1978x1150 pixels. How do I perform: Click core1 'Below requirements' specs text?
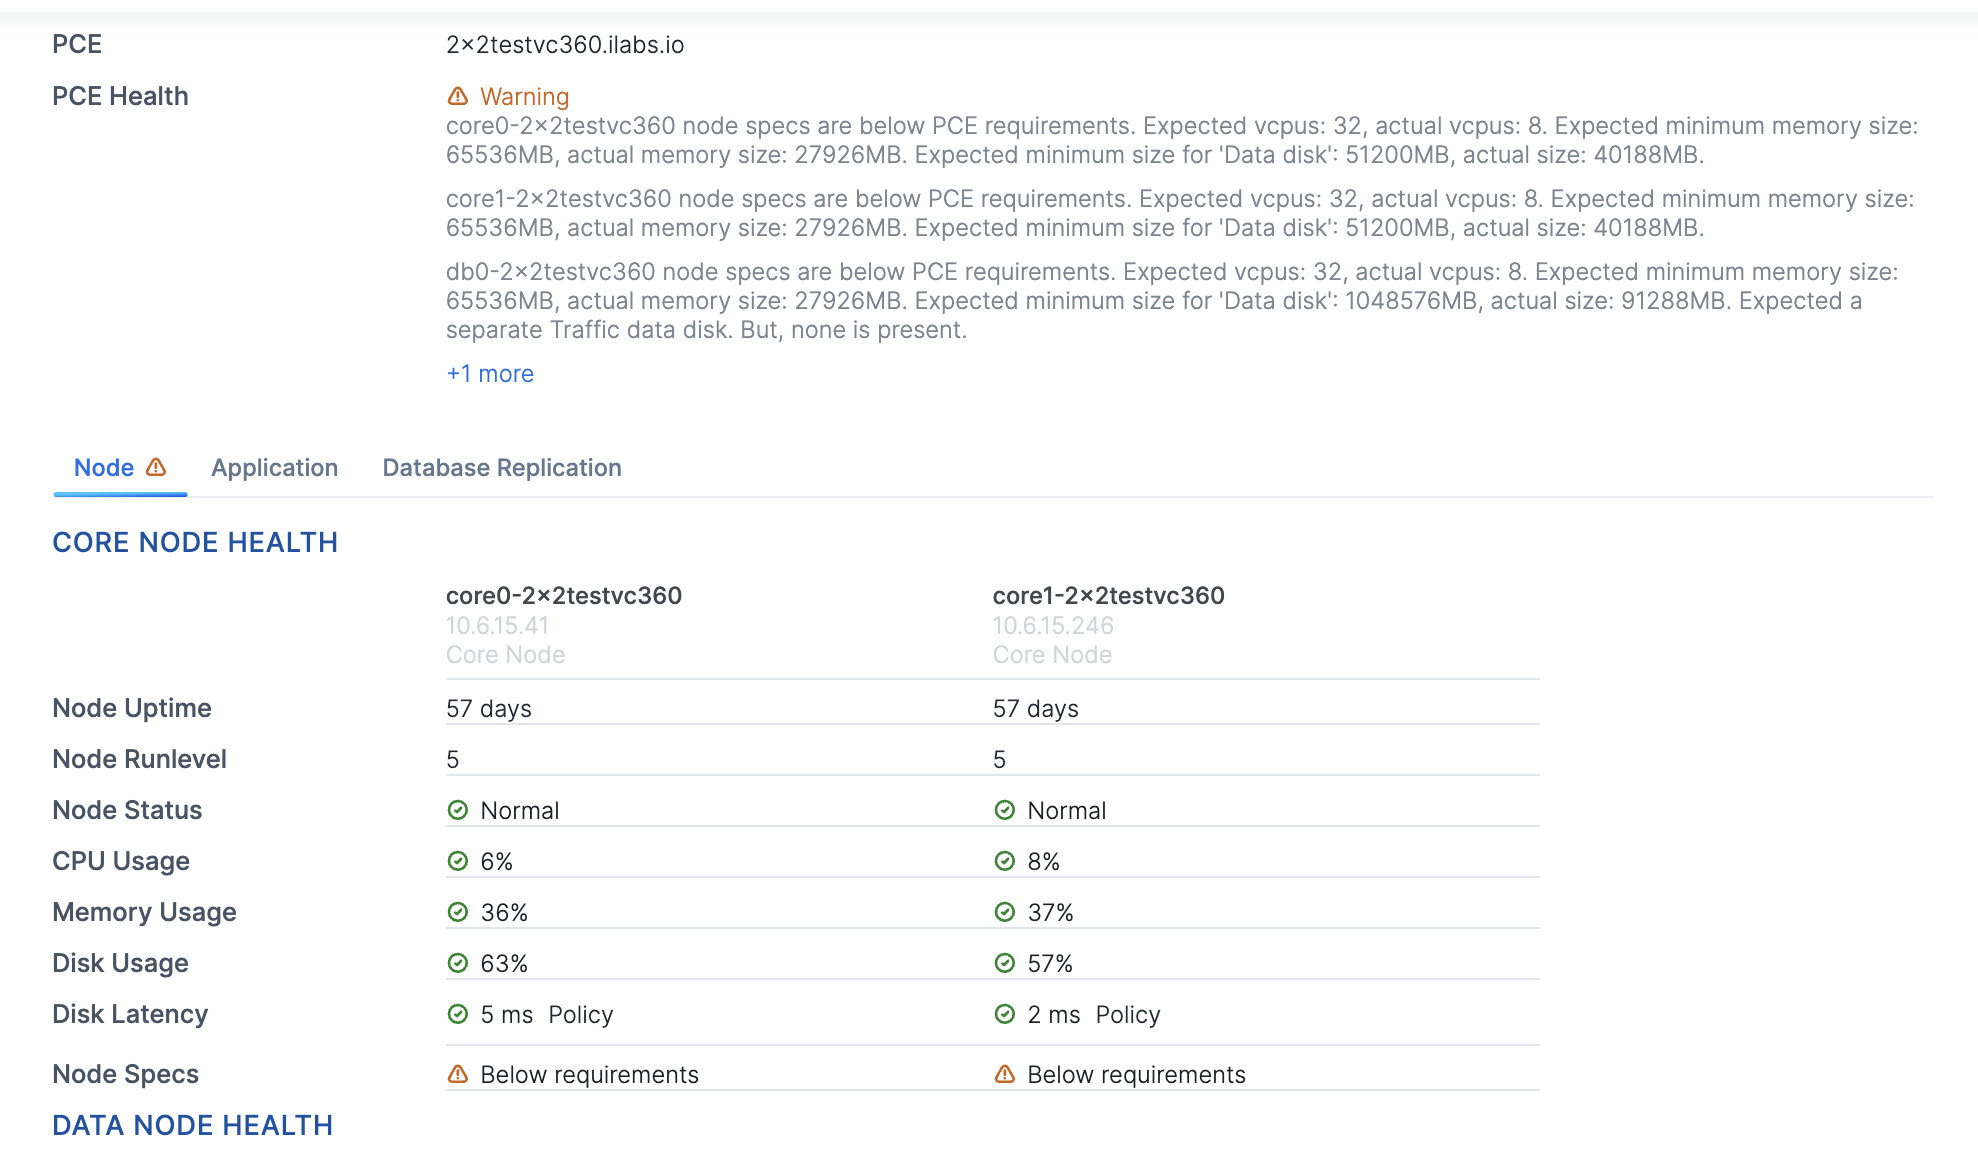tap(1136, 1075)
